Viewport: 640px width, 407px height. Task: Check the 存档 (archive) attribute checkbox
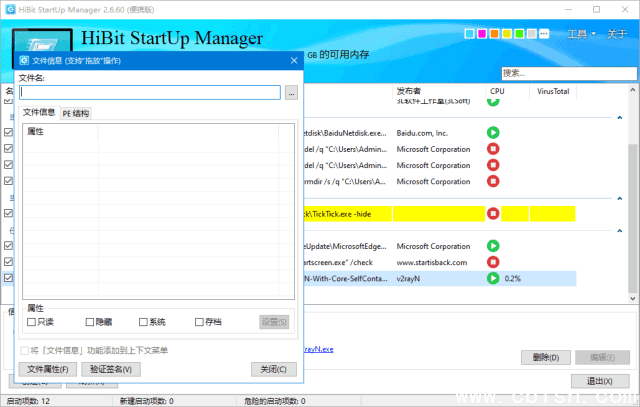pyautogui.click(x=199, y=322)
